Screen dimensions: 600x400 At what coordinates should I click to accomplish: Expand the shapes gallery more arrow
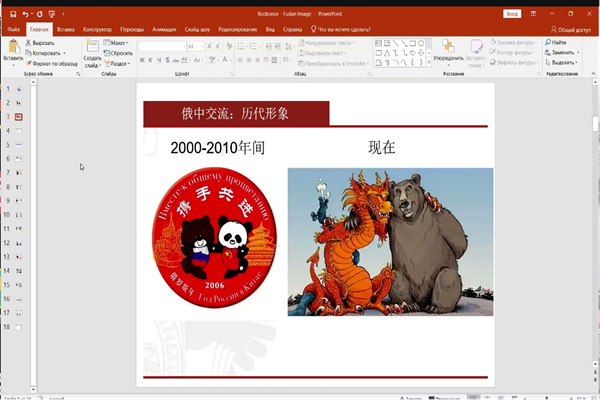(x=429, y=62)
